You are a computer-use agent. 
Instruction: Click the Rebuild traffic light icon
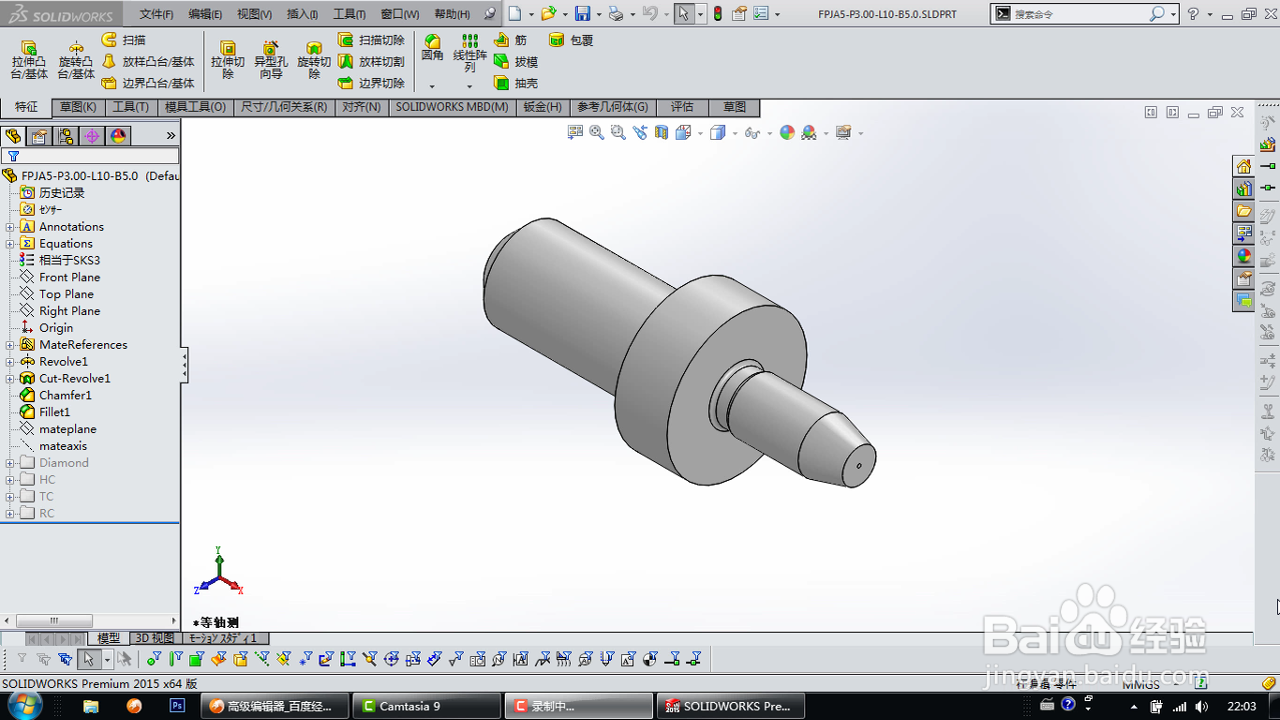717,14
